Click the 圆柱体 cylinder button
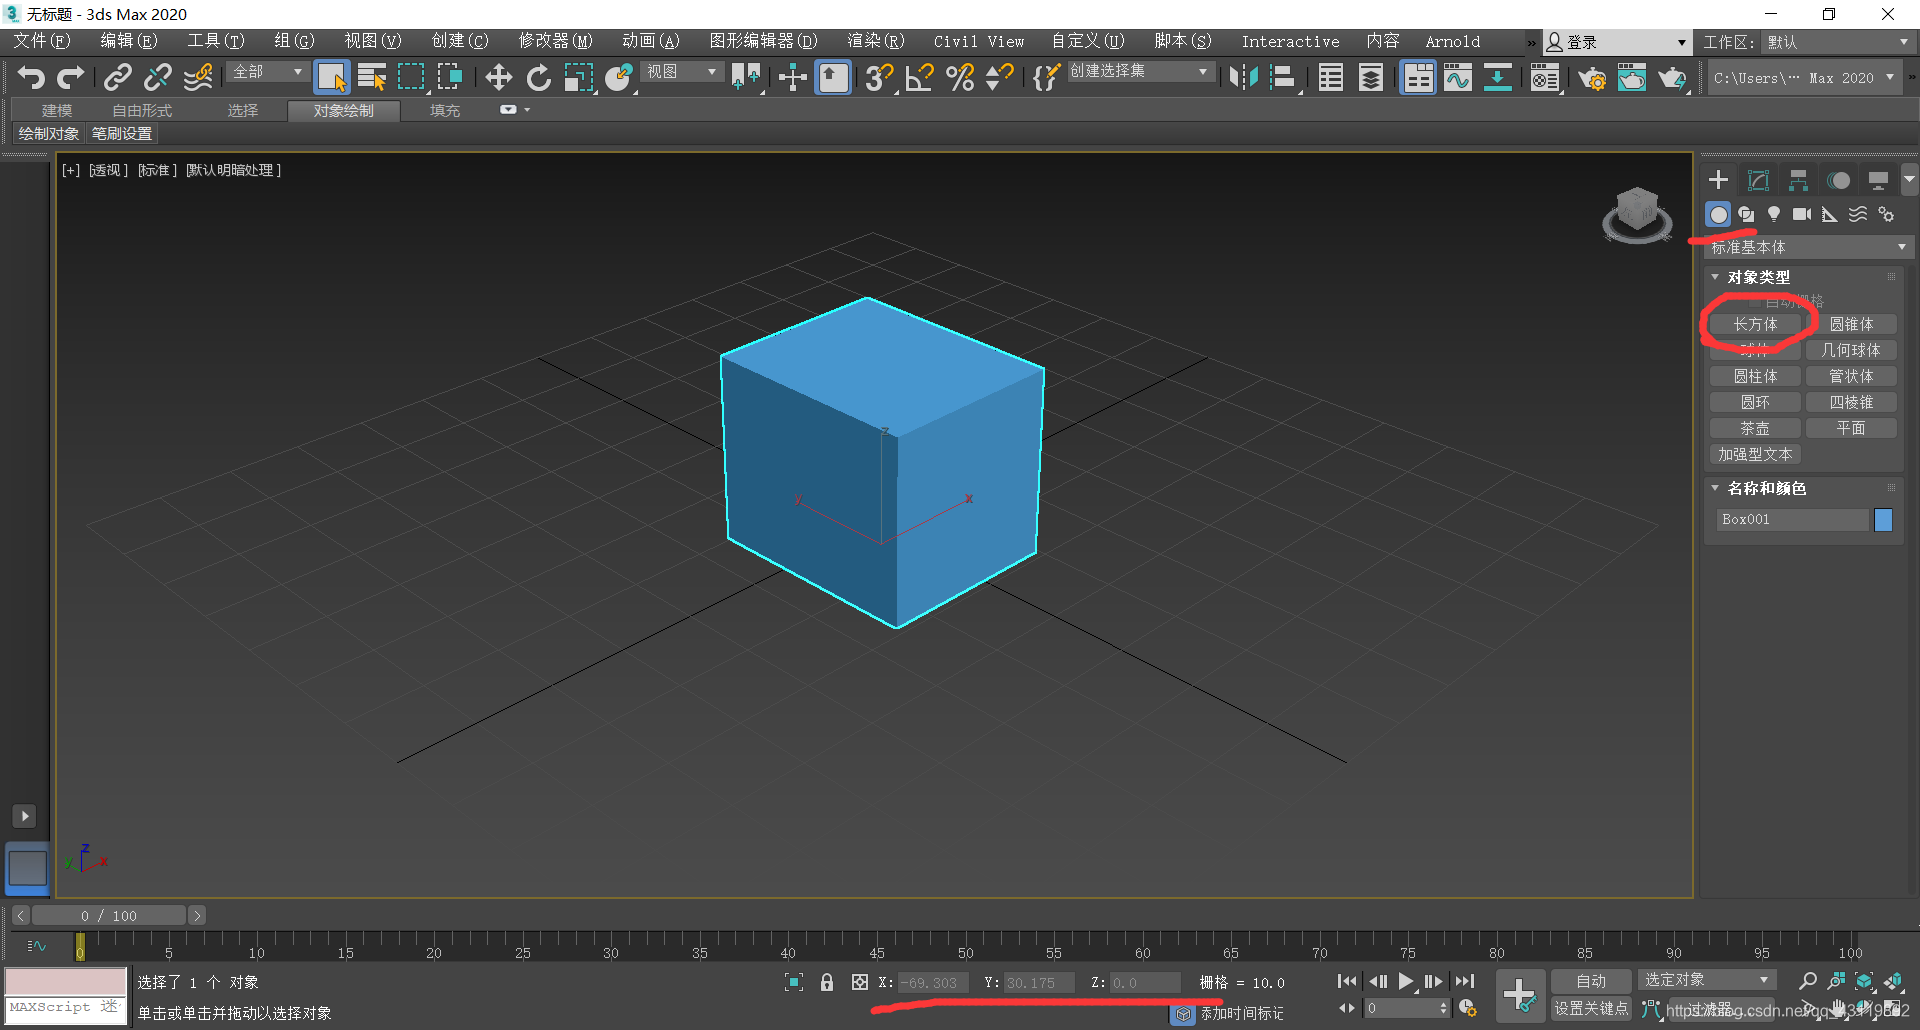Image resolution: width=1920 pixels, height=1030 pixels. pos(1755,376)
